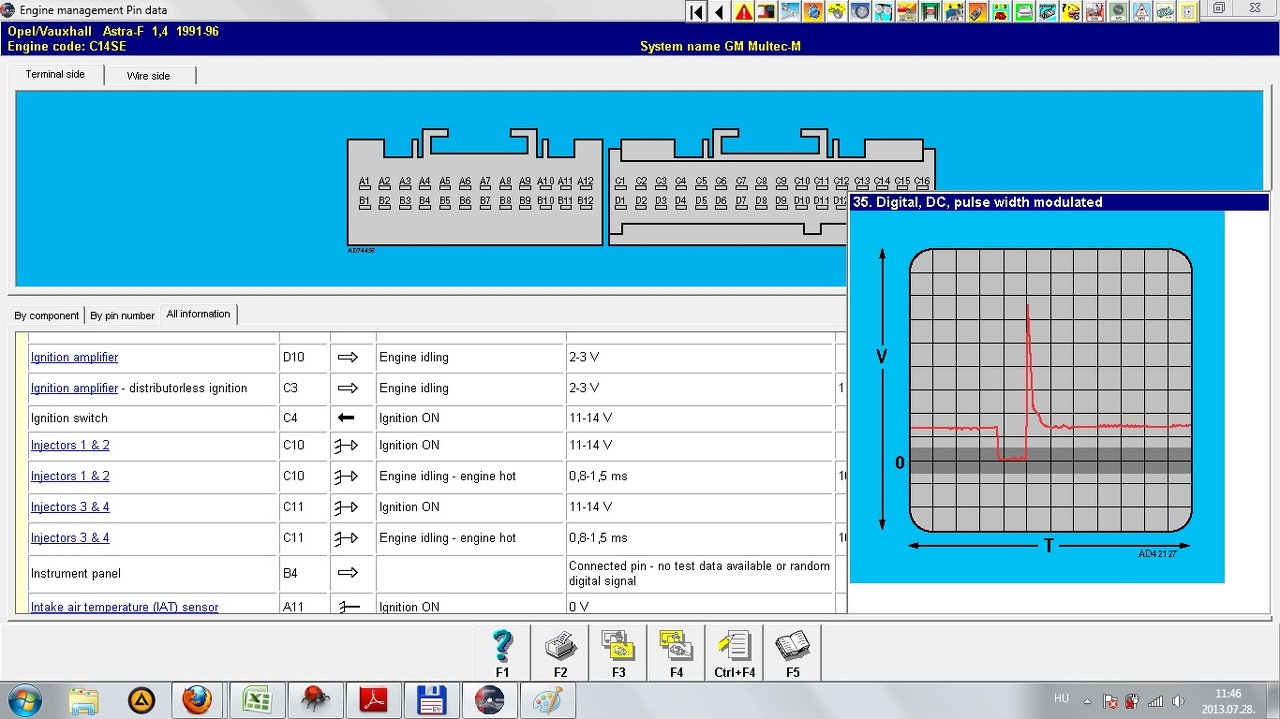Go to first page with bar-arrow icon
The height and width of the screenshot is (719, 1280).
[x=696, y=12]
